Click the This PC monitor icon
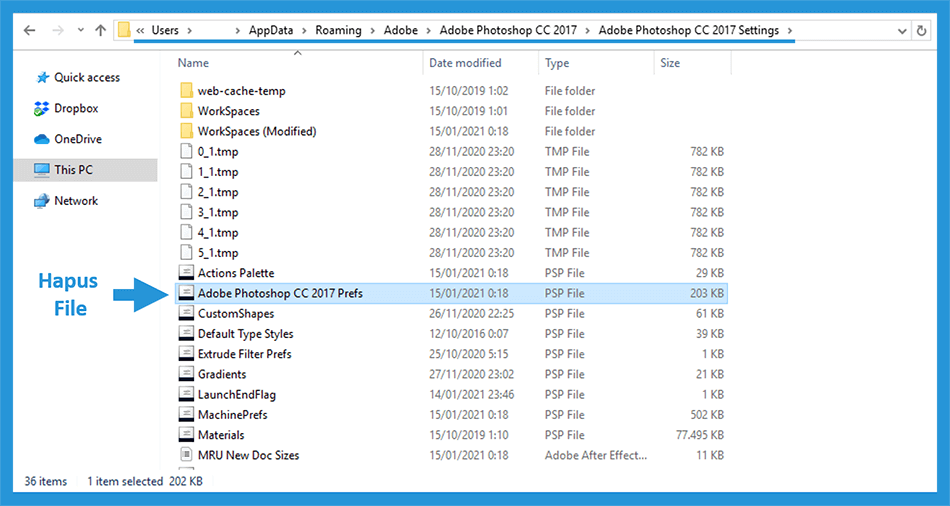Viewport: 950px width, 506px height. click(x=41, y=170)
